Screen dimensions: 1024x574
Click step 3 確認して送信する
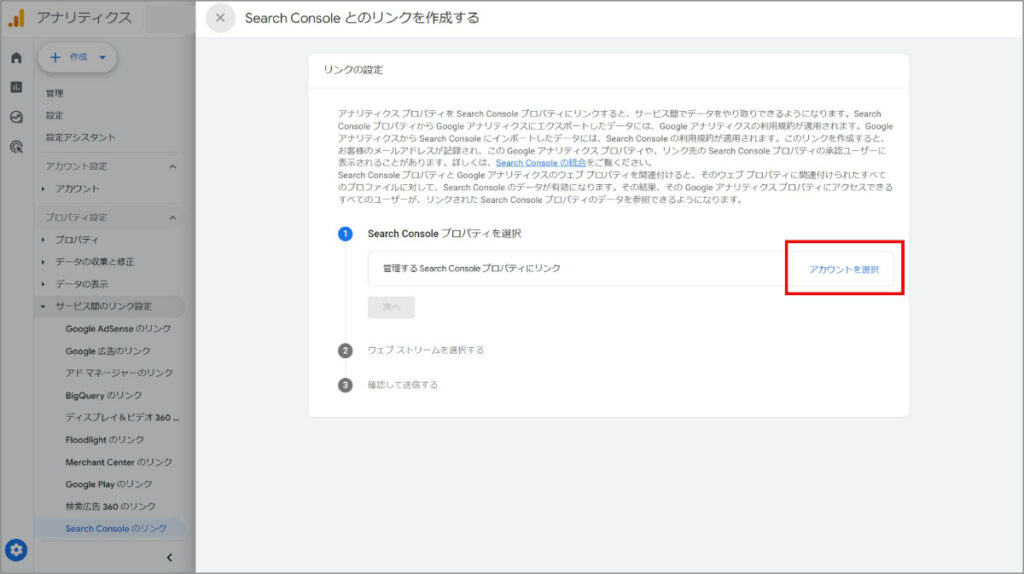402,385
